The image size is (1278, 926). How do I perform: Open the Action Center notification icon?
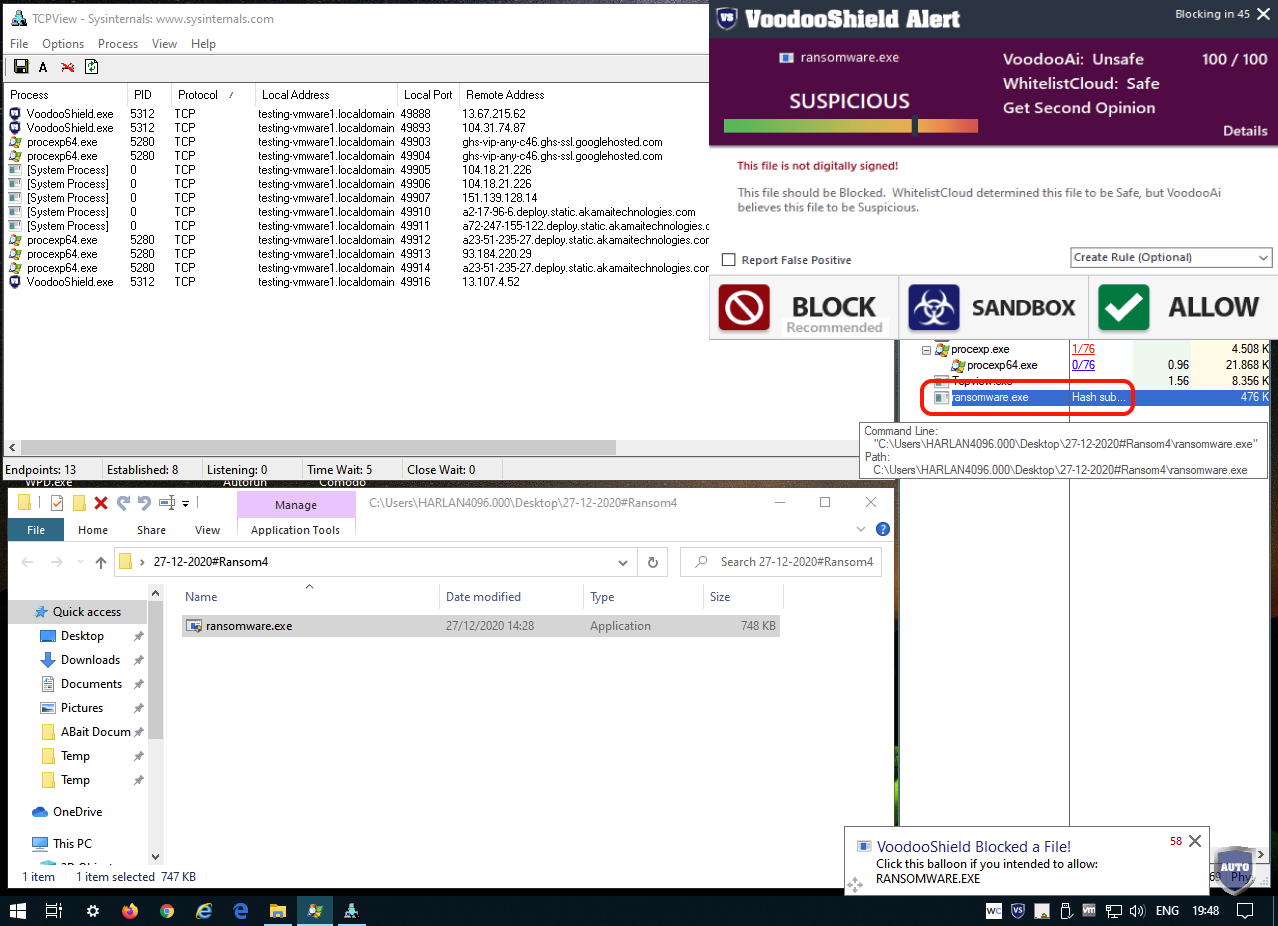coord(1246,911)
